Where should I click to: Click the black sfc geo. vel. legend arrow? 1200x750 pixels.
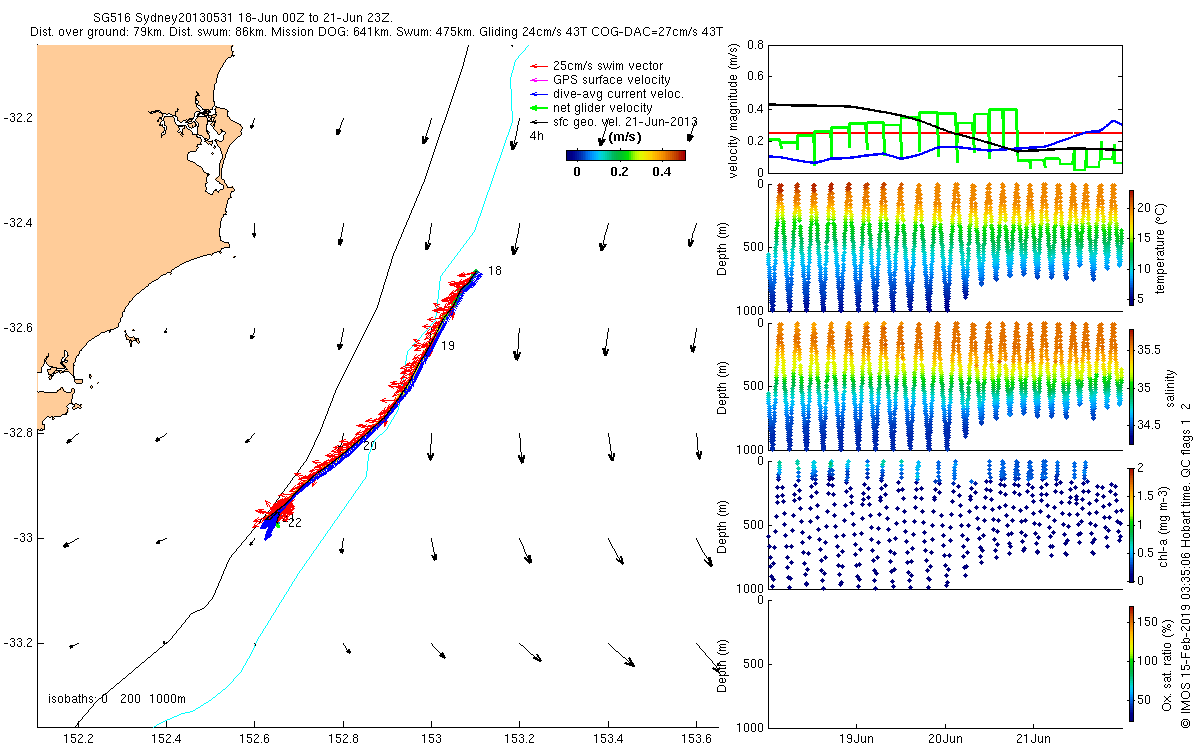click(538, 121)
